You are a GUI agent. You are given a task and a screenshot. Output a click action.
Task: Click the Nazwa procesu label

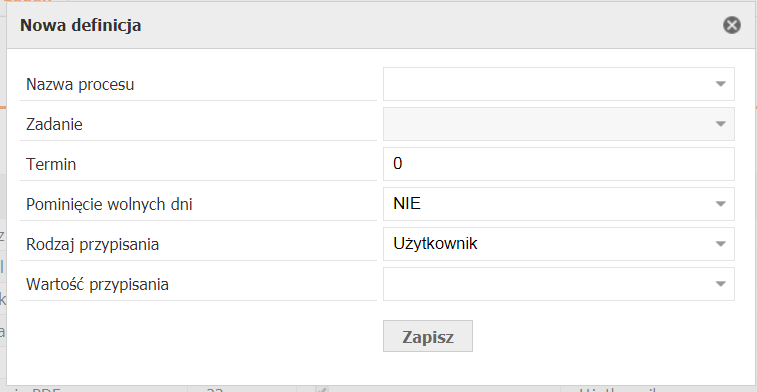(x=80, y=84)
